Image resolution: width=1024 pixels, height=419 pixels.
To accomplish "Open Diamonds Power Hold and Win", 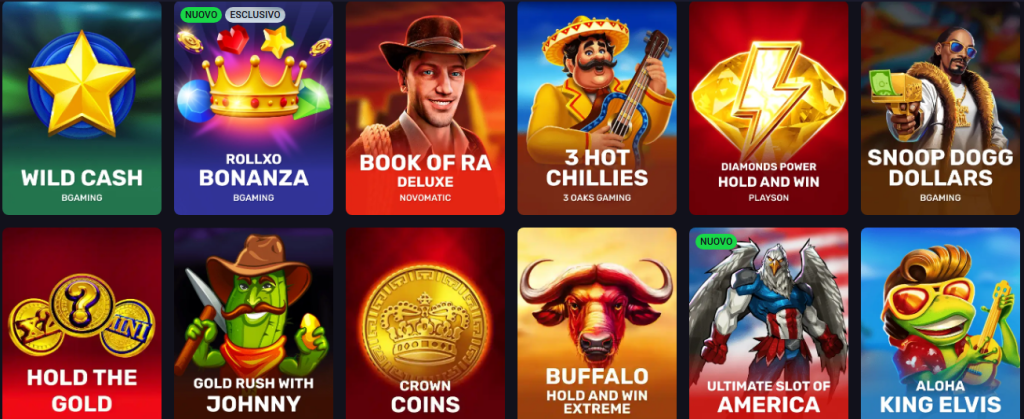I will (769, 108).
